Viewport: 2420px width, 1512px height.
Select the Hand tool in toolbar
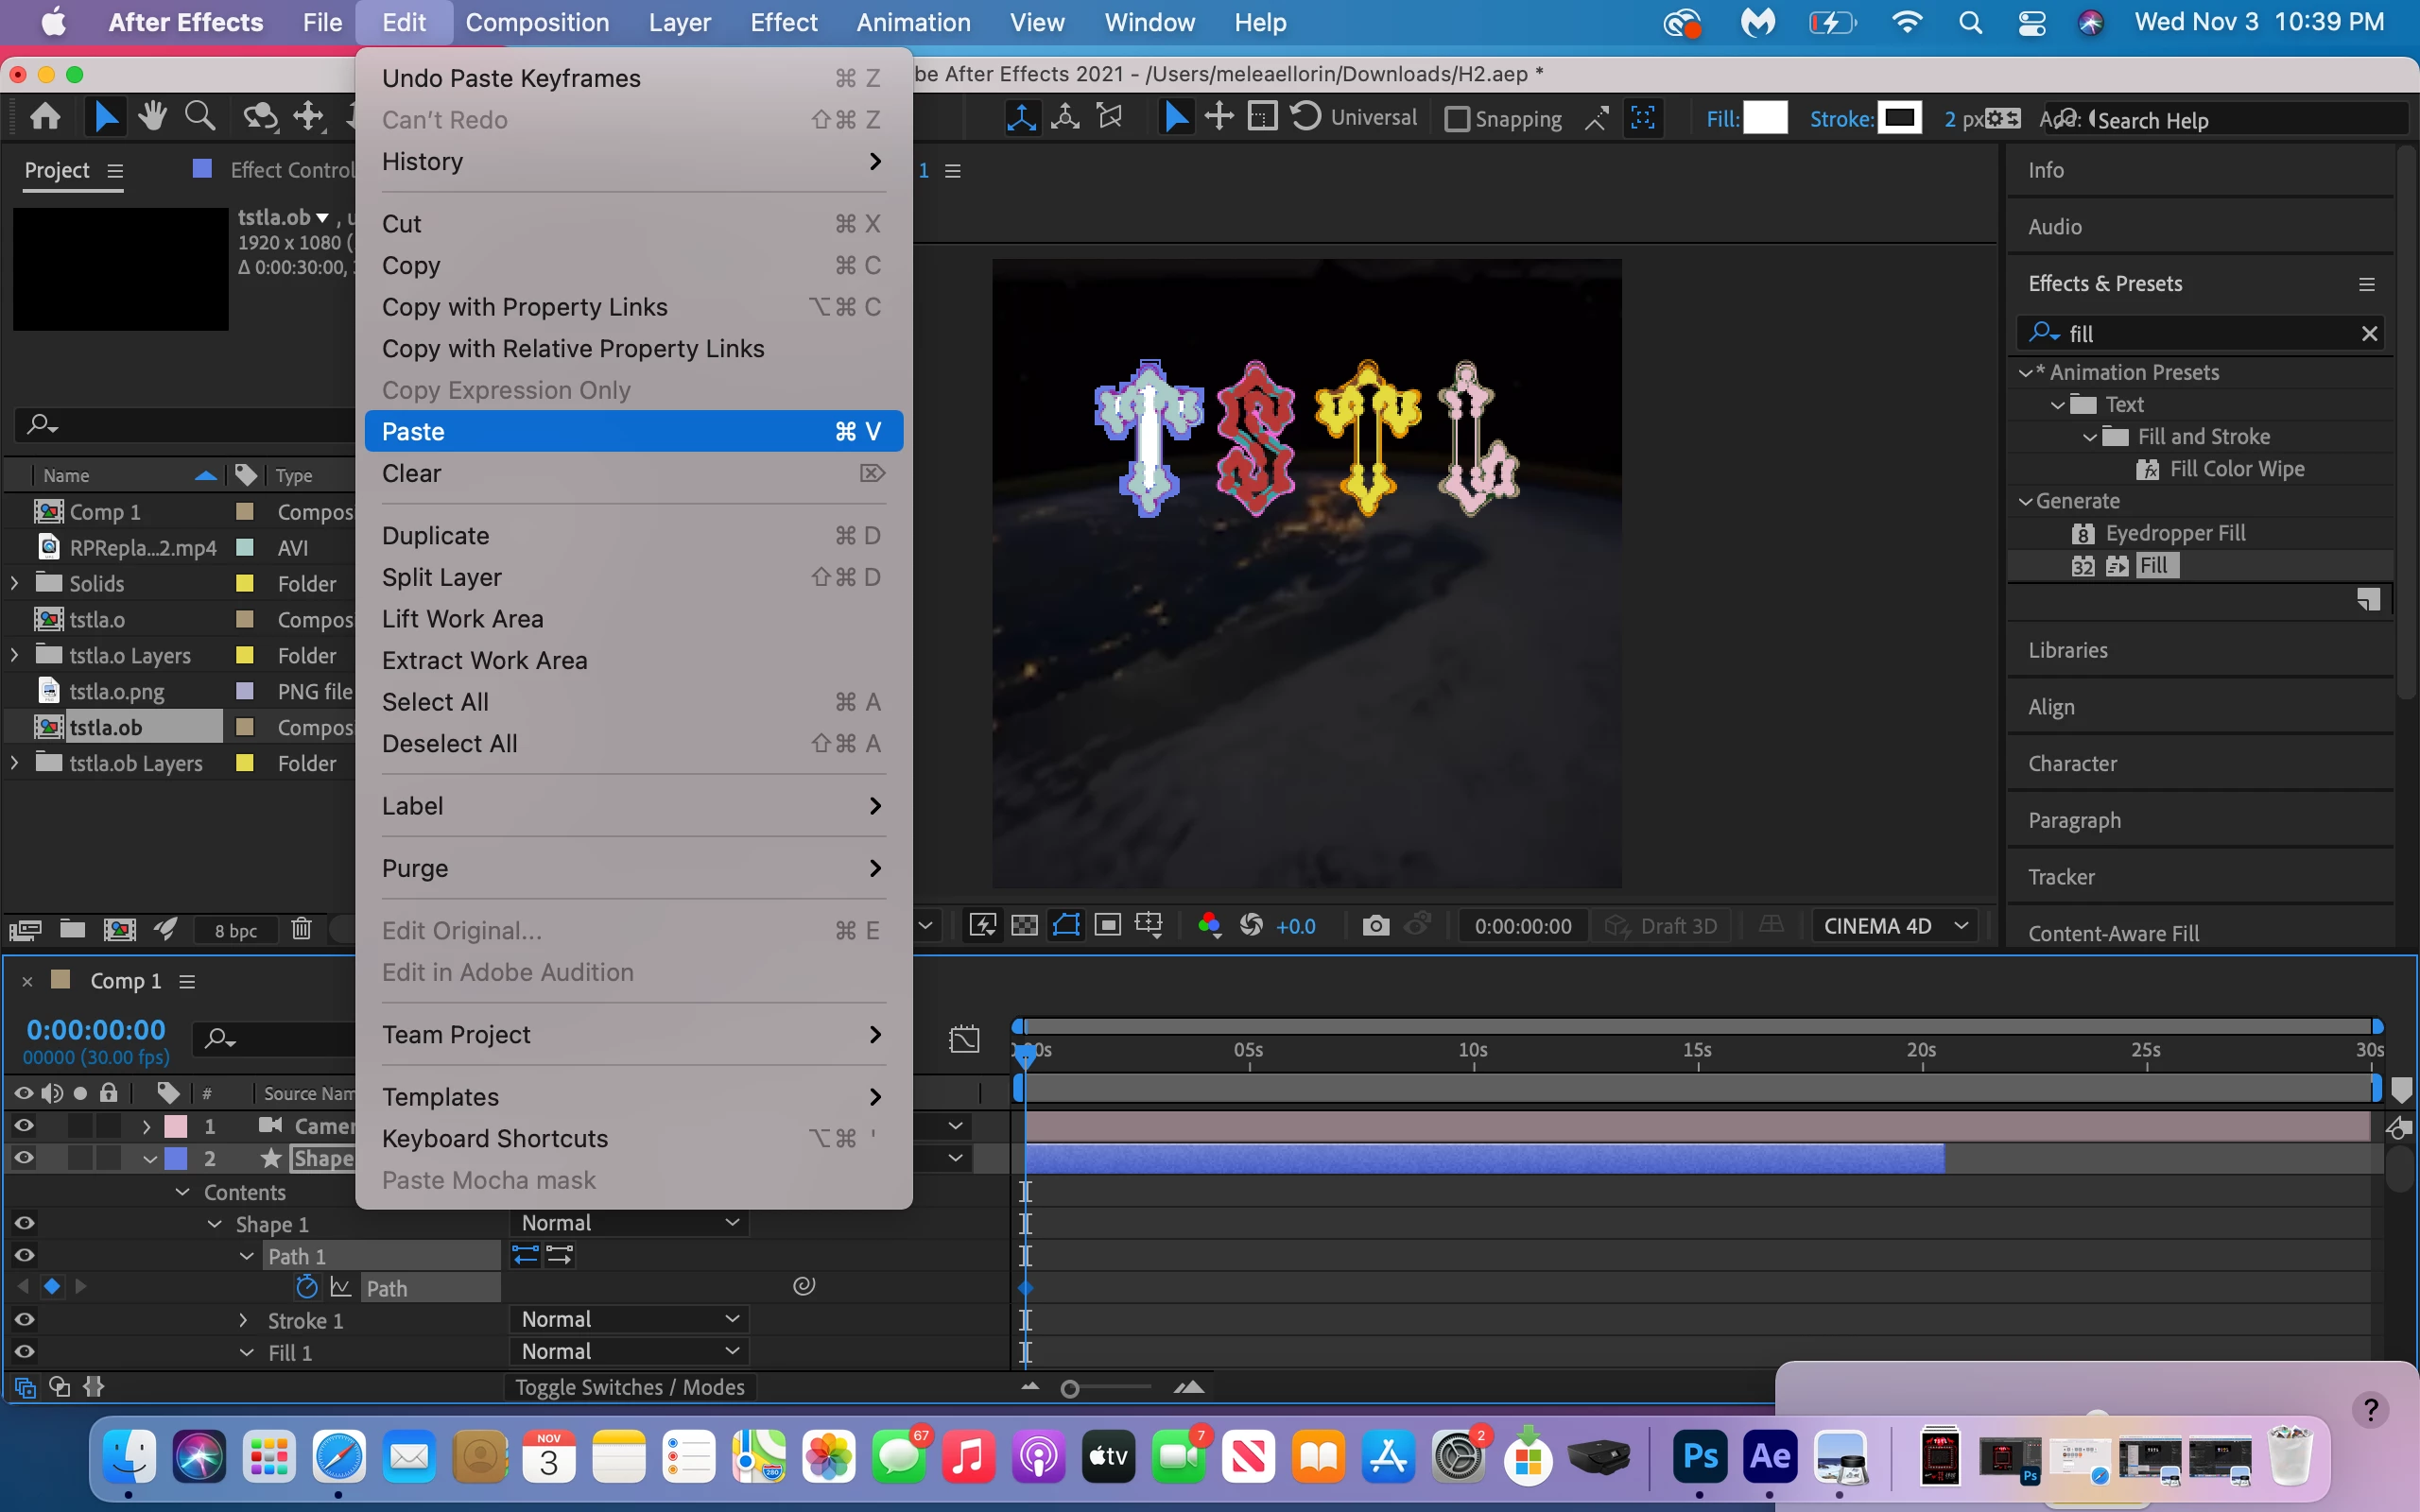[152, 117]
